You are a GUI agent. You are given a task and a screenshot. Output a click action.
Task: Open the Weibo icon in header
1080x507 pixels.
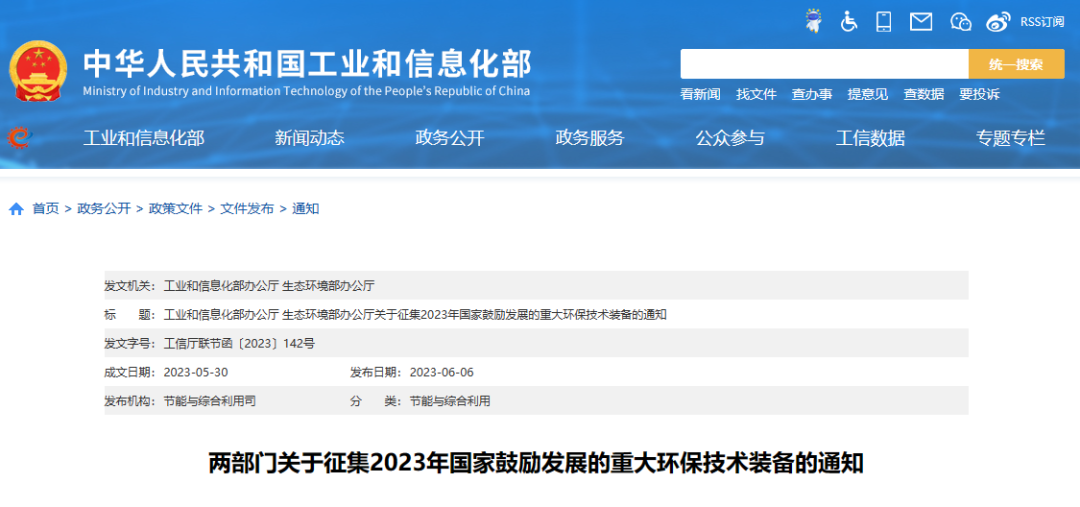998,21
